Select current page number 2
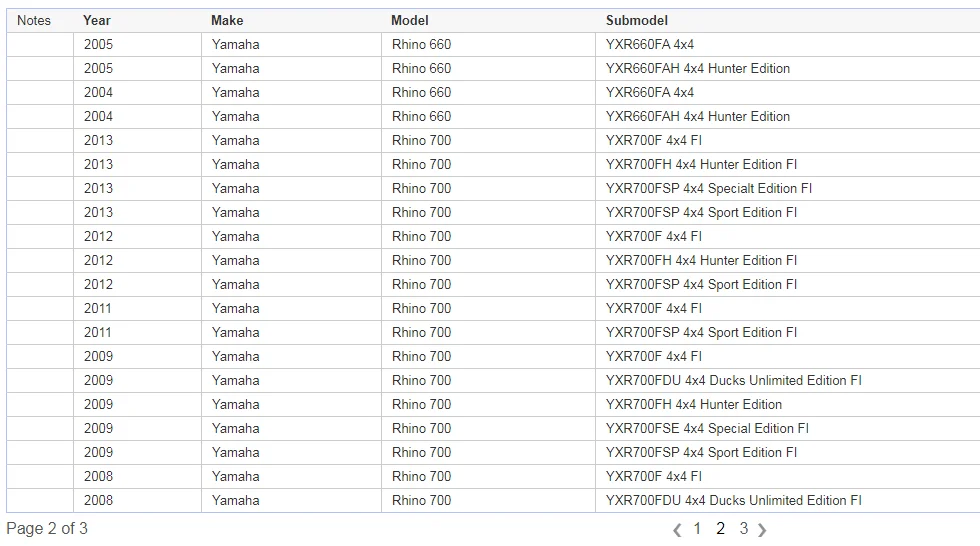Image resolution: width=980 pixels, height=546 pixels. (x=721, y=529)
